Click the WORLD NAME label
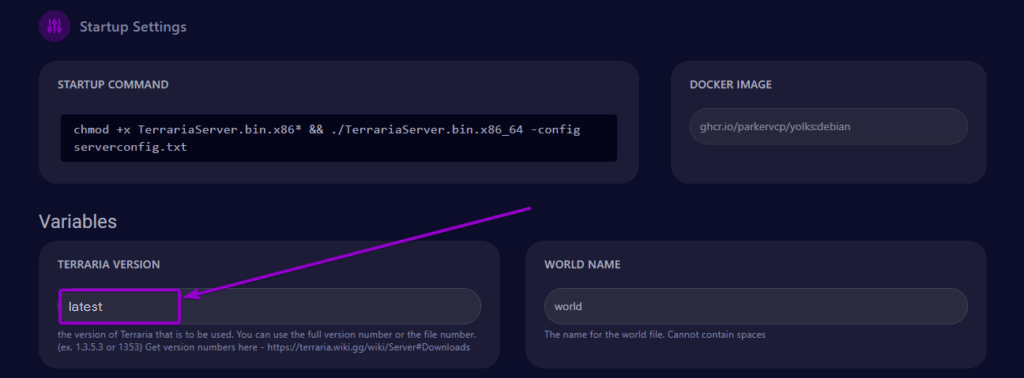 [583, 264]
